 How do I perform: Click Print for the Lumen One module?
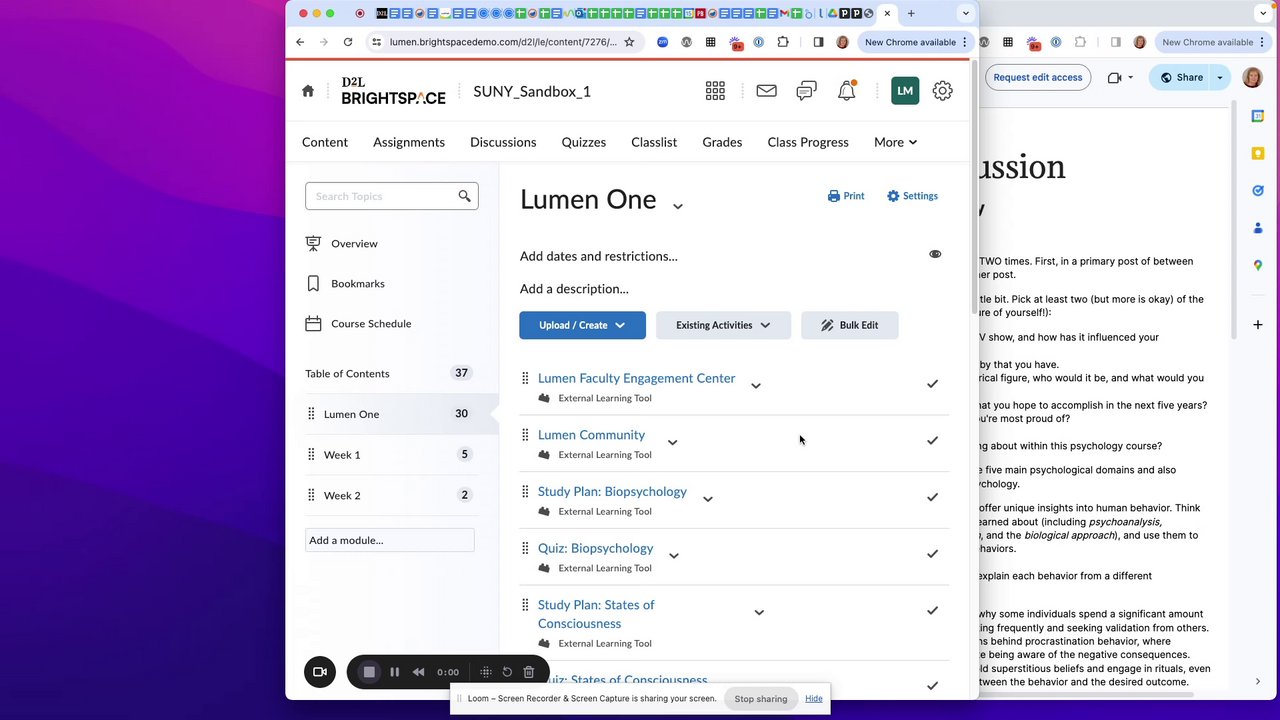click(x=846, y=196)
